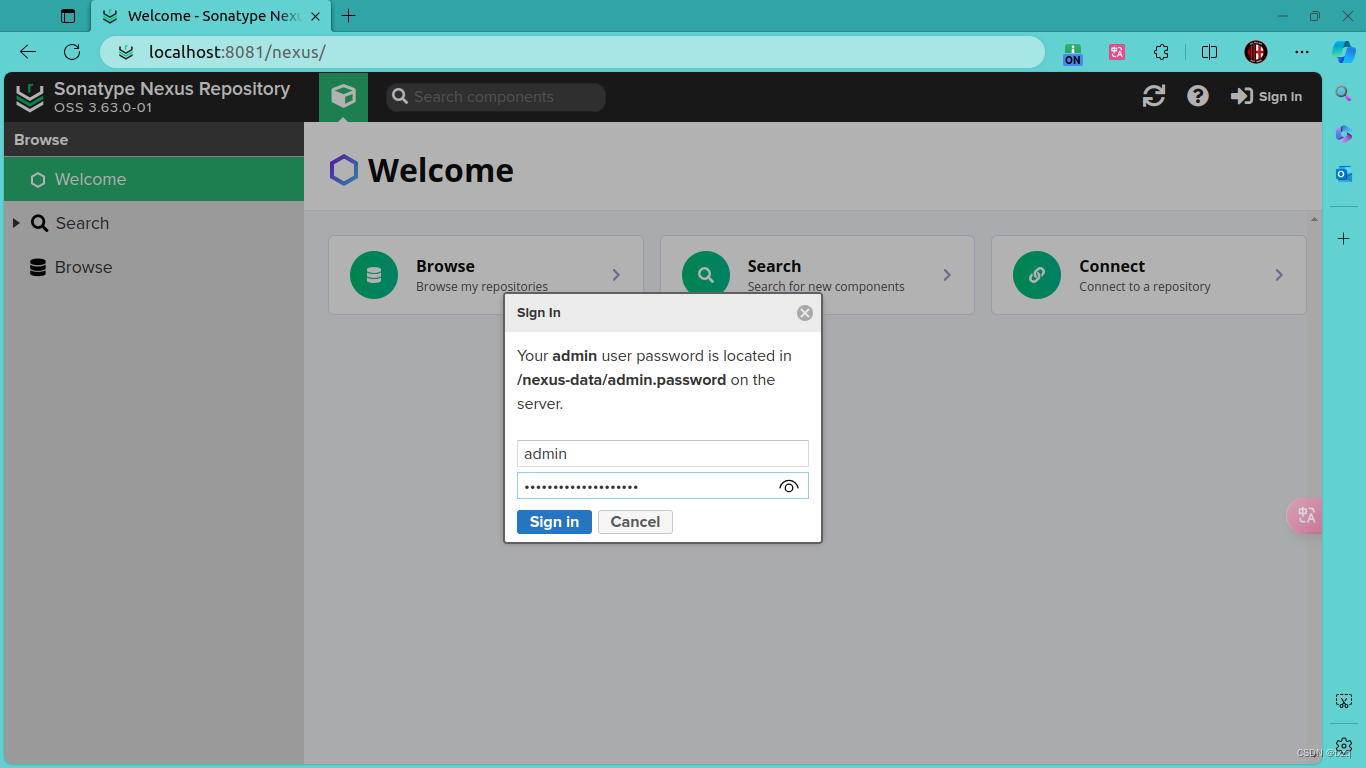Open the Browse my repositories card
This screenshot has height=768, width=1366.
point(486,275)
